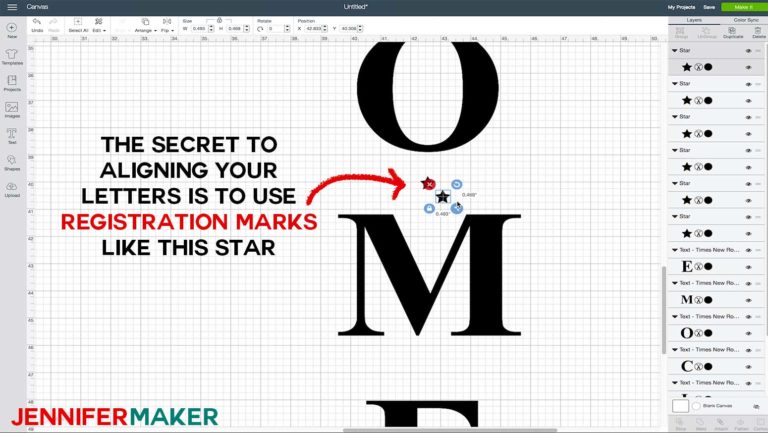The width and height of the screenshot is (768, 433).
Task: Hide the highlighted star layer
Action: click(x=748, y=68)
